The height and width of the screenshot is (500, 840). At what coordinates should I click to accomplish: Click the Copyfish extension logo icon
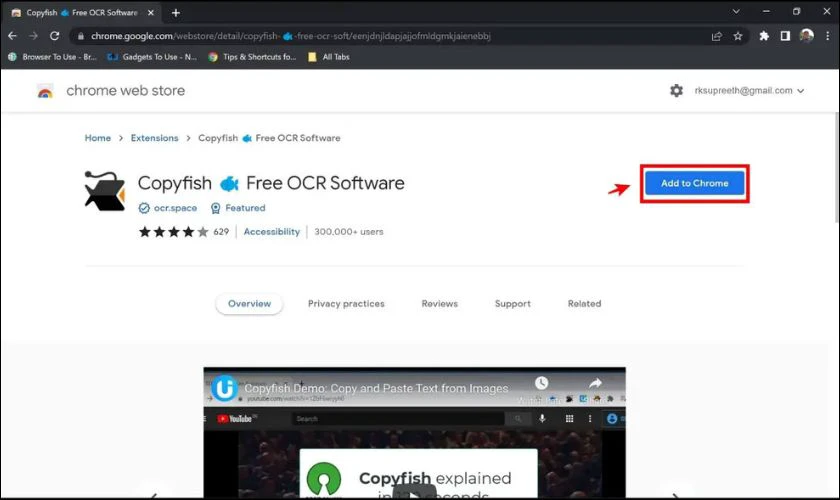click(x=104, y=191)
